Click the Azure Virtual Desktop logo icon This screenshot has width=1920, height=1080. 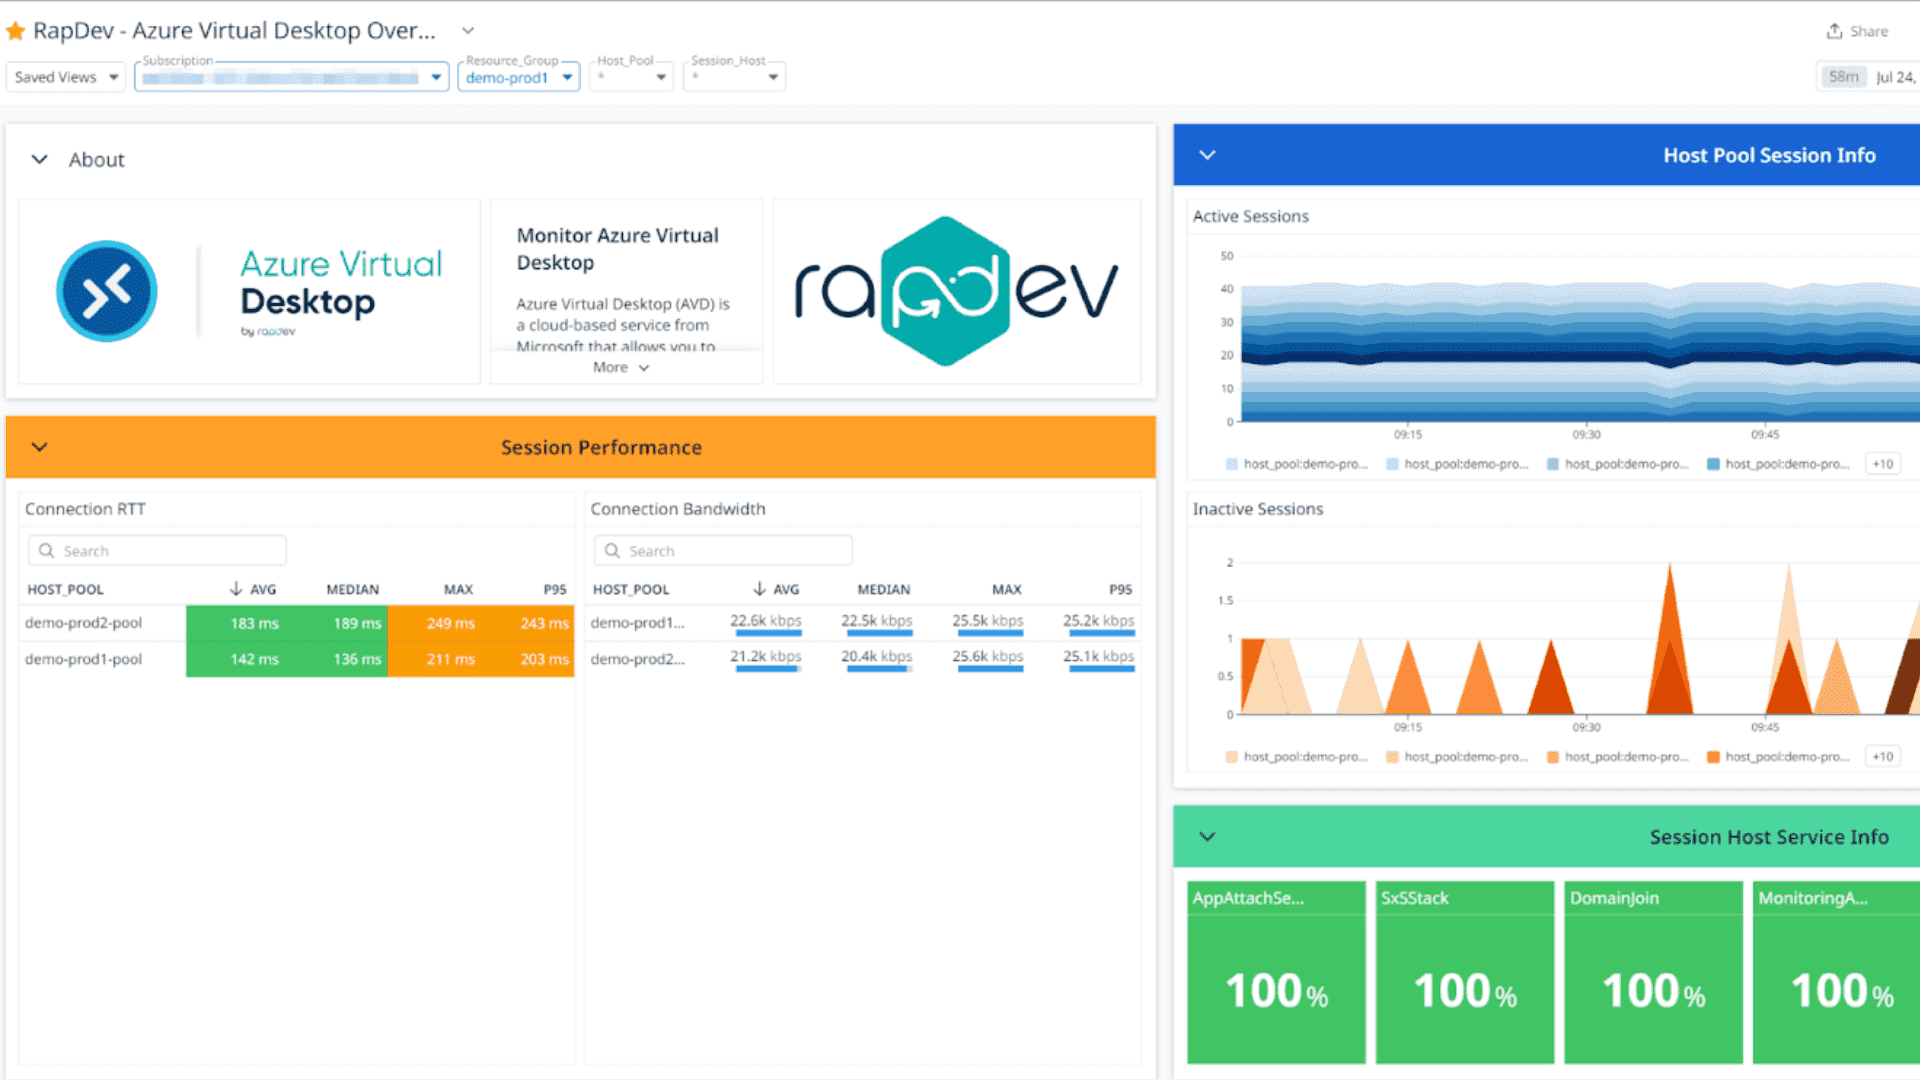(107, 291)
